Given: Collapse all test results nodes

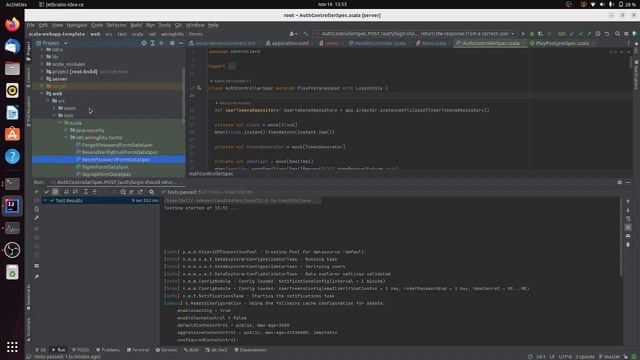Looking at the screenshot, I should click(x=95, y=192).
